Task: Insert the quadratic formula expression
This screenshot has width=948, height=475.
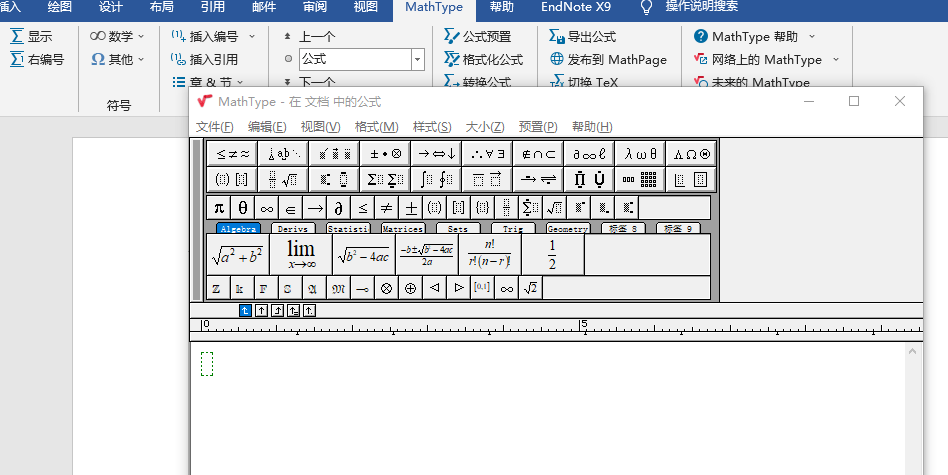Action: pyautogui.click(x=427, y=254)
